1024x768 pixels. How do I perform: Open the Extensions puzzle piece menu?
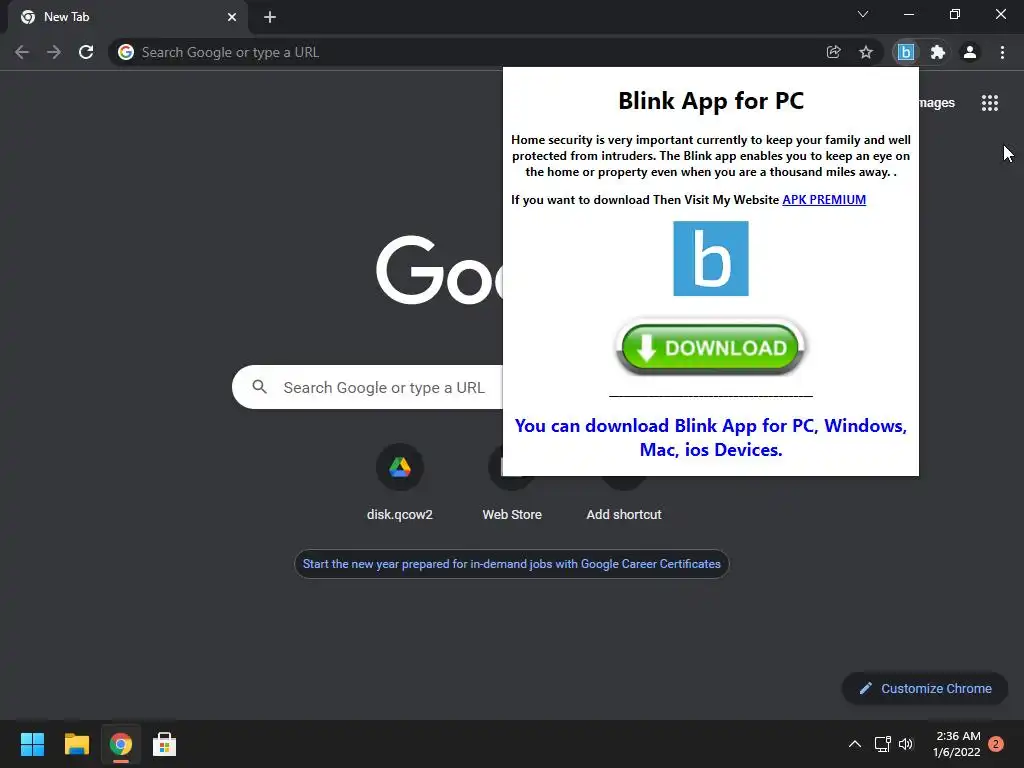938,52
